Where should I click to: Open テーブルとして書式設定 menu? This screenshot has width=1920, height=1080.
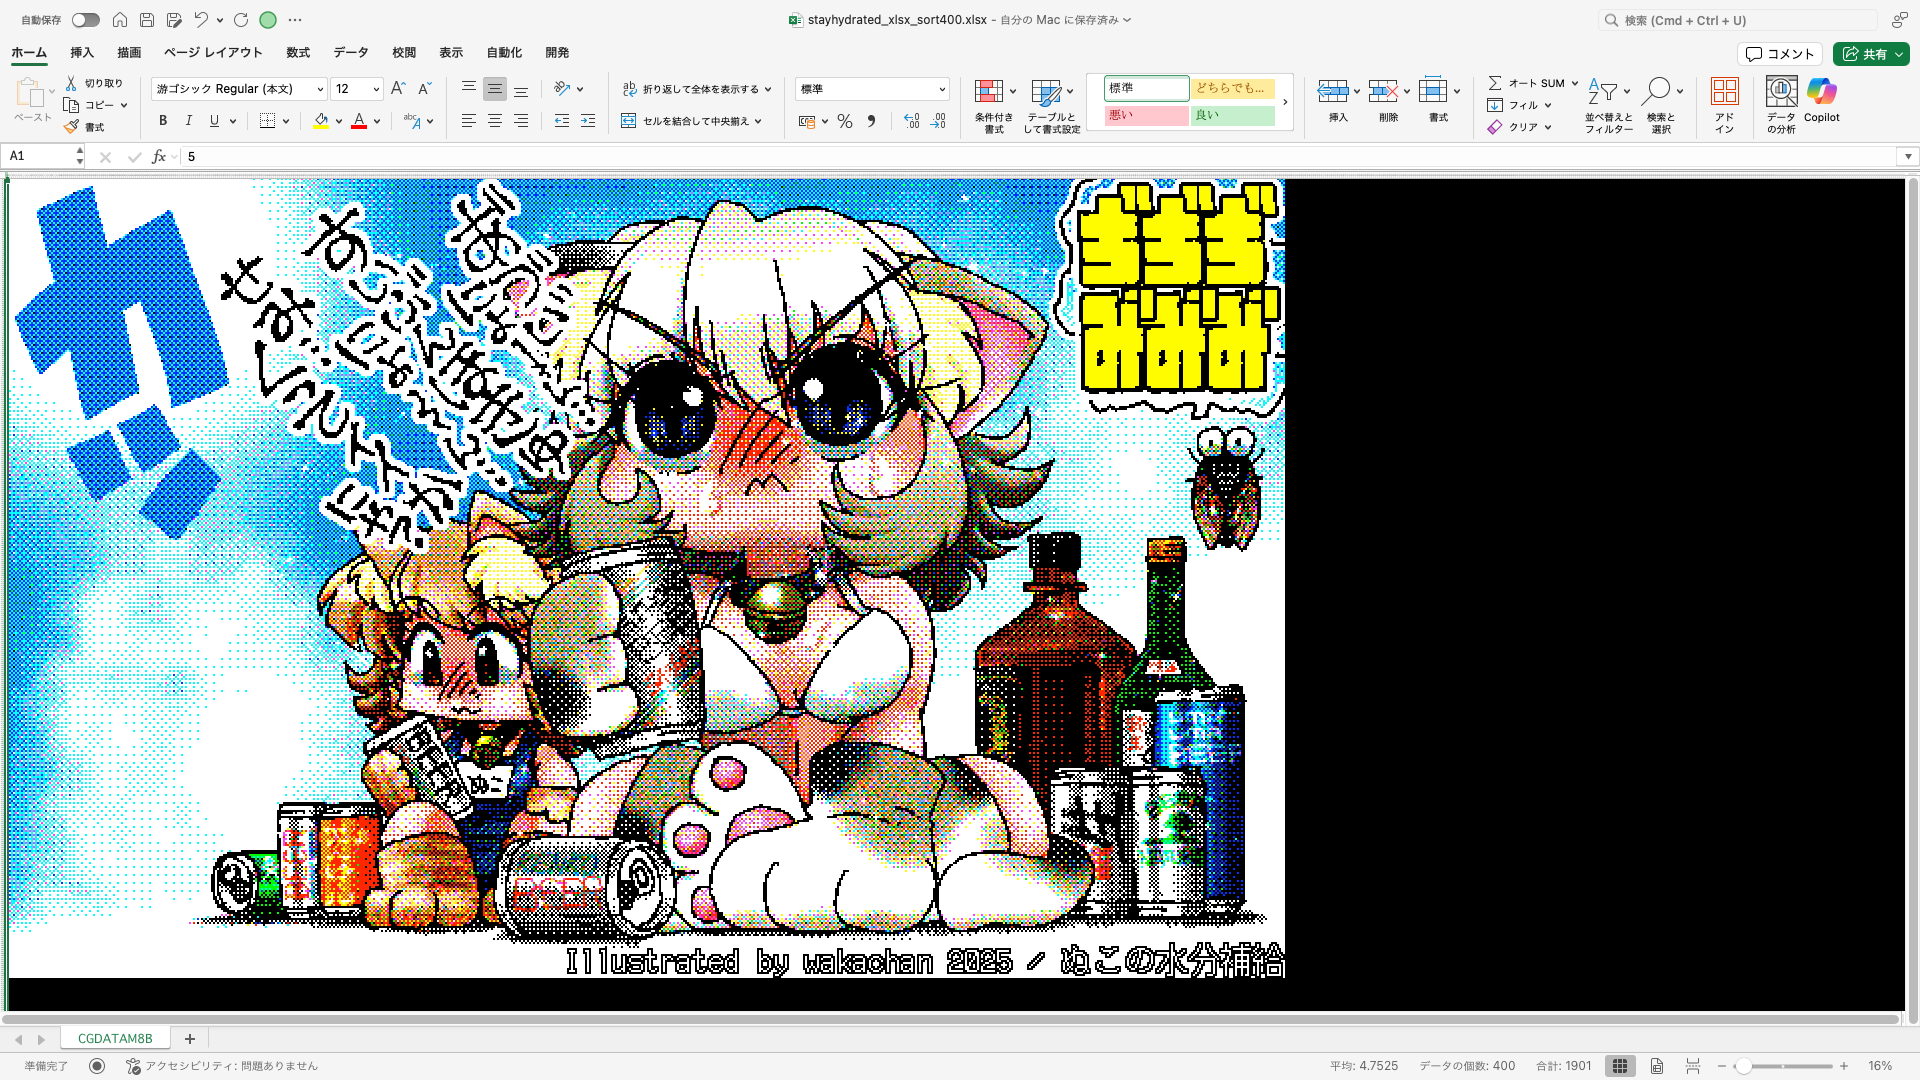[1052, 106]
